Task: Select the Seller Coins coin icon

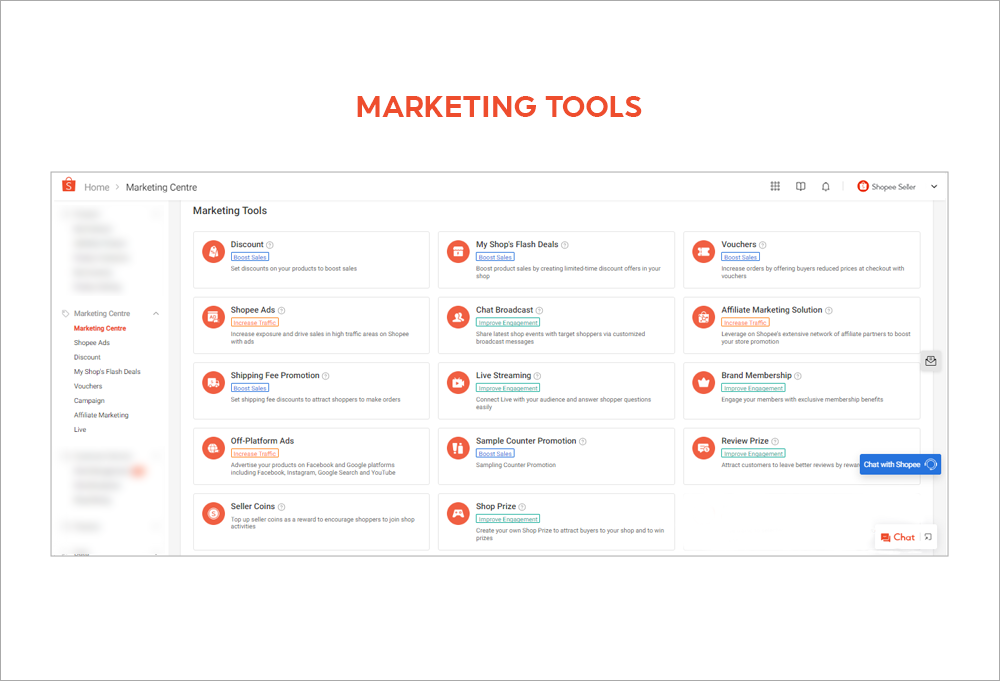Action: click(x=213, y=513)
